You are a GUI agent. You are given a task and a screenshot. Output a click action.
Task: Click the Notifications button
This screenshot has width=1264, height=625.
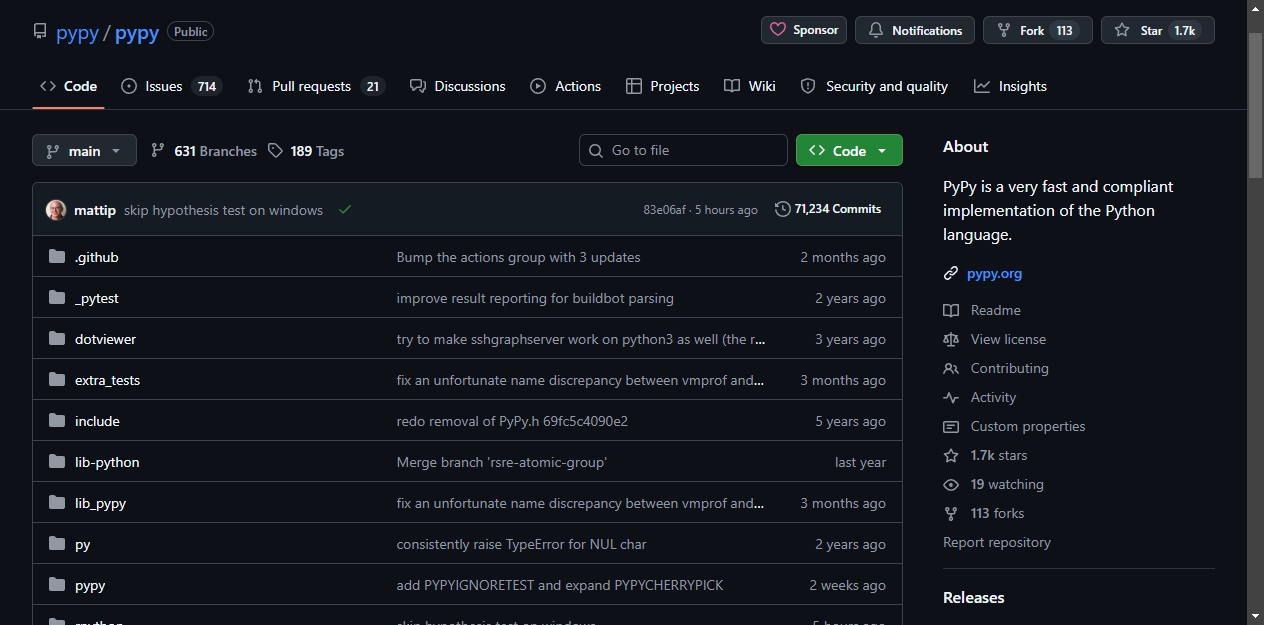[915, 30]
